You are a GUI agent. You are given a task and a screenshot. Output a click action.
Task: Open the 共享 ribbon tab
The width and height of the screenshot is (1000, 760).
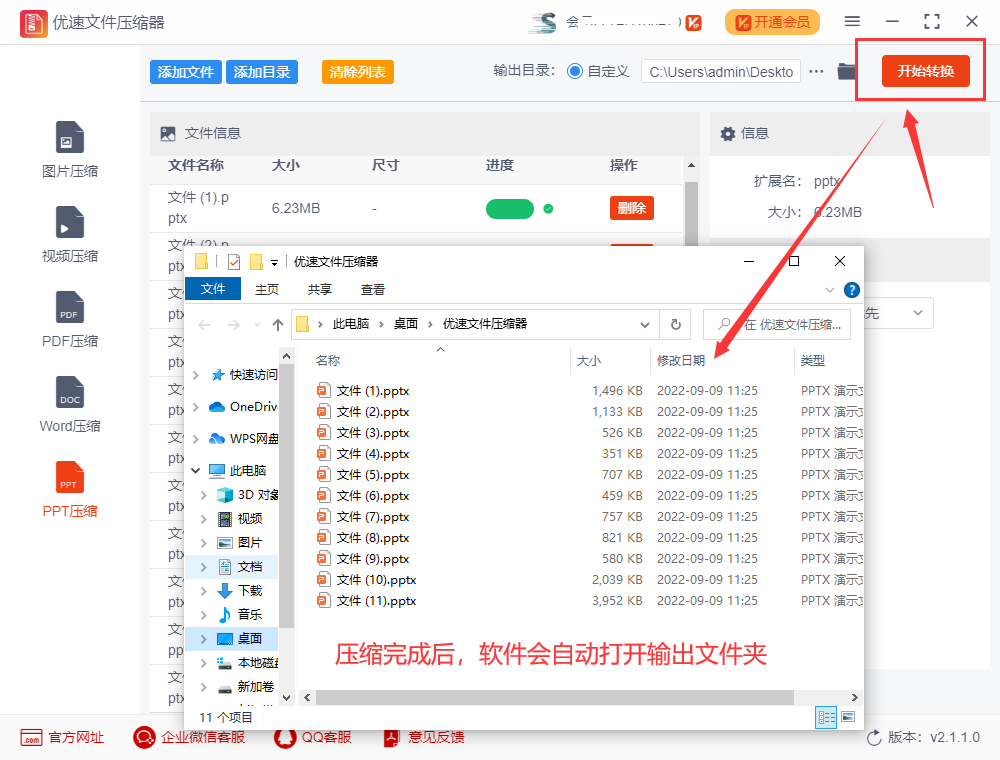coord(320,289)
